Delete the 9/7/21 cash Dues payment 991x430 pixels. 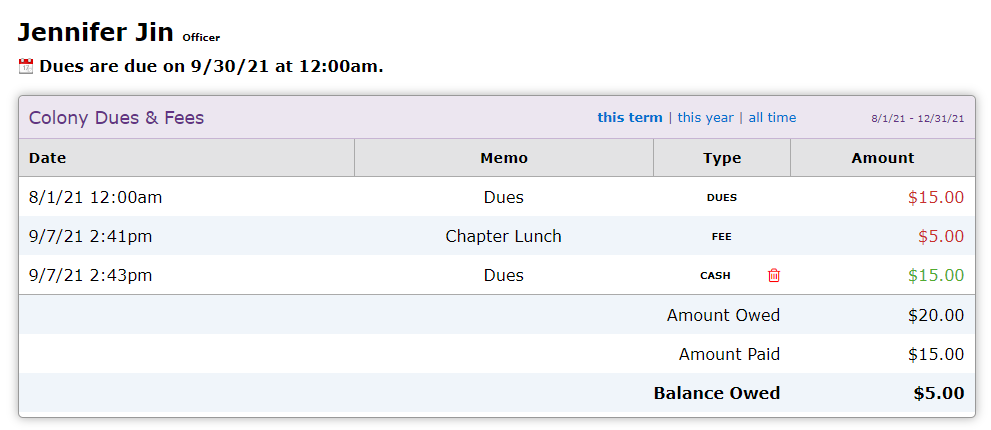point(774,275)
